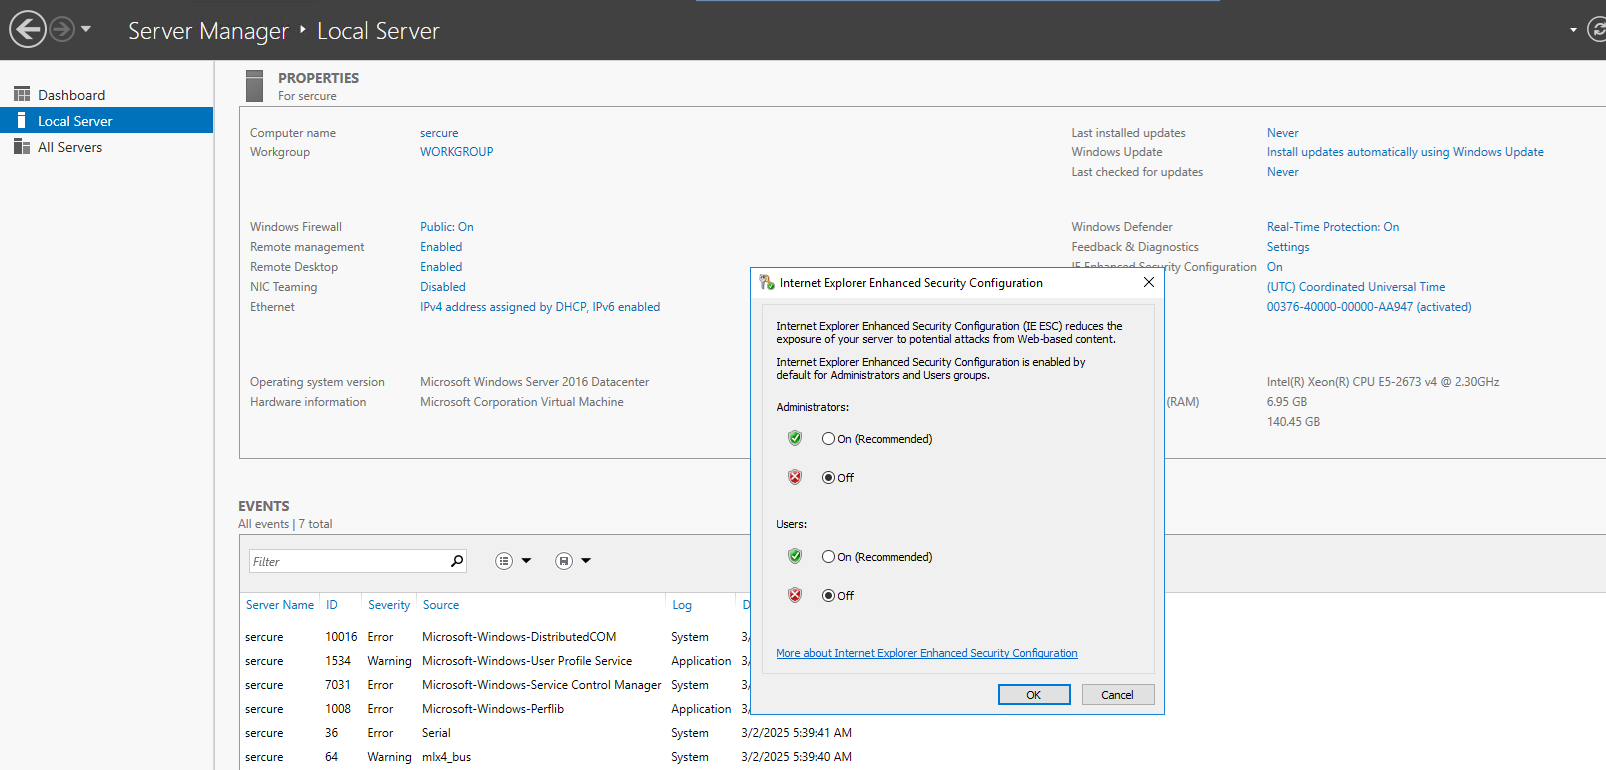Select Administrators Off radio button
The width and height of the screenshot is (1606, 770).
(828, 478)
